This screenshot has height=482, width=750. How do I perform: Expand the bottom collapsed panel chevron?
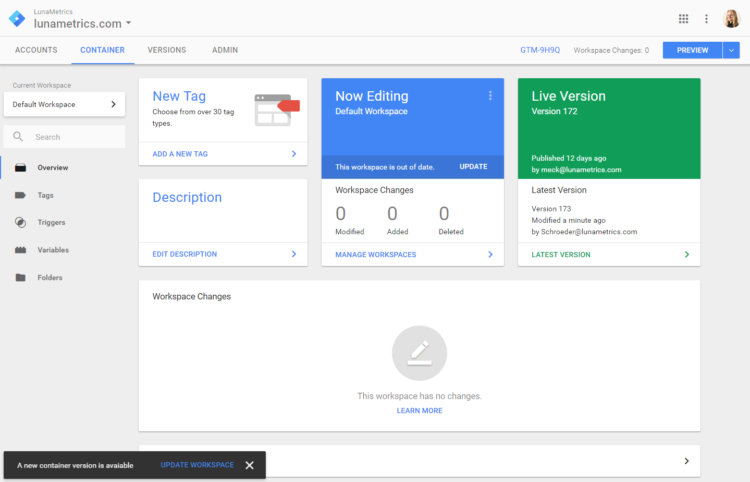pyautogui.click(x=686, y=461)
